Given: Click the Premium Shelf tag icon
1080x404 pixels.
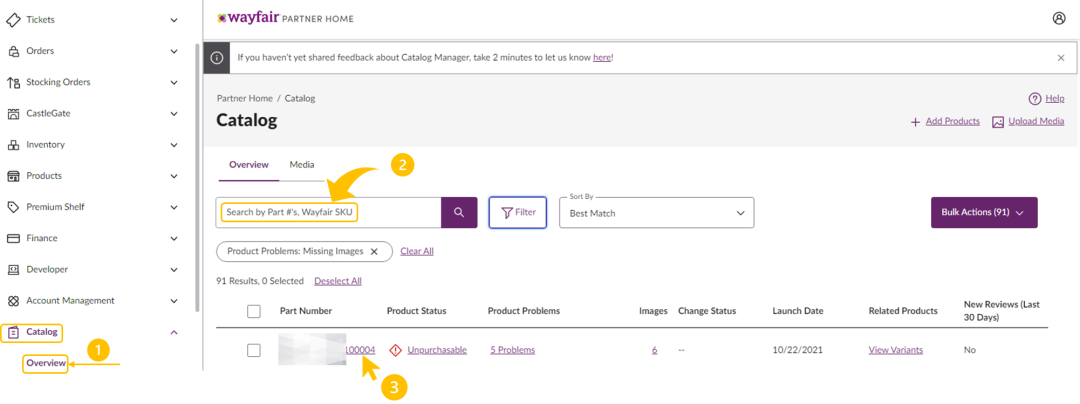Looking at the screenshot, I should coord(14,207).
